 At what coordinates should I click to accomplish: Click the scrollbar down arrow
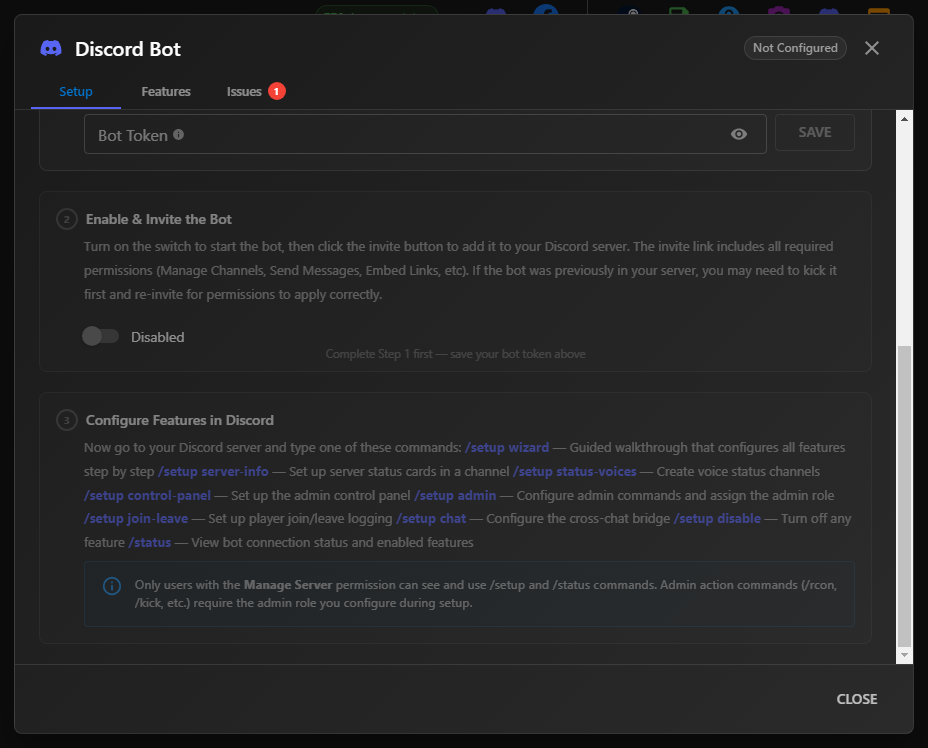click(904, 655)
